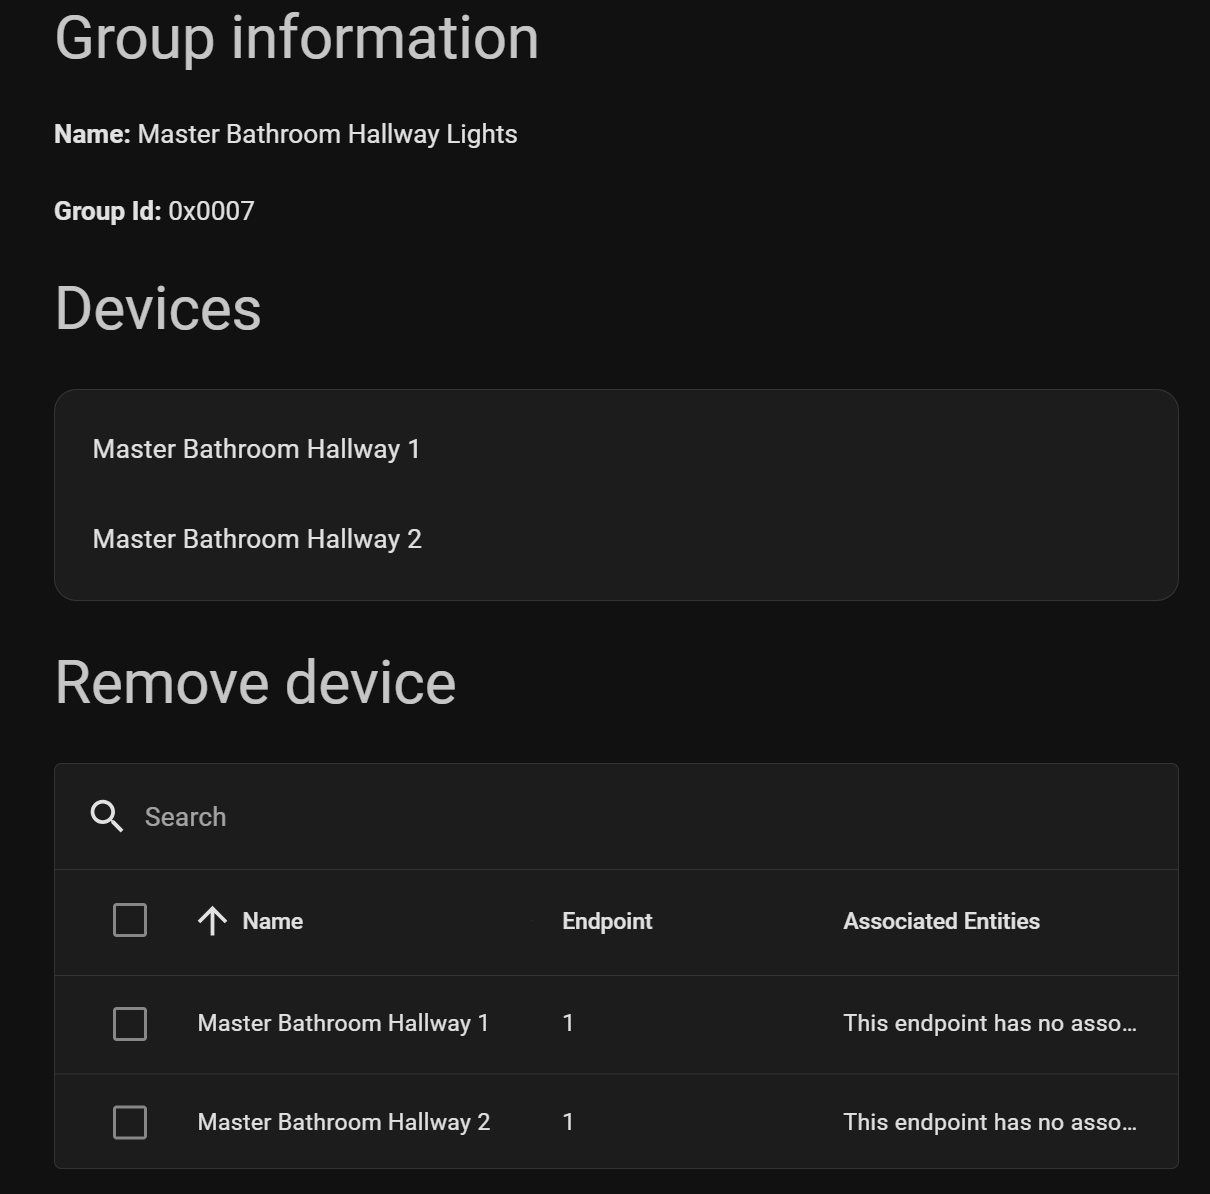Click the magnifier search icon
Screen dimensions: 1210x1194
[x=107, y=816]
